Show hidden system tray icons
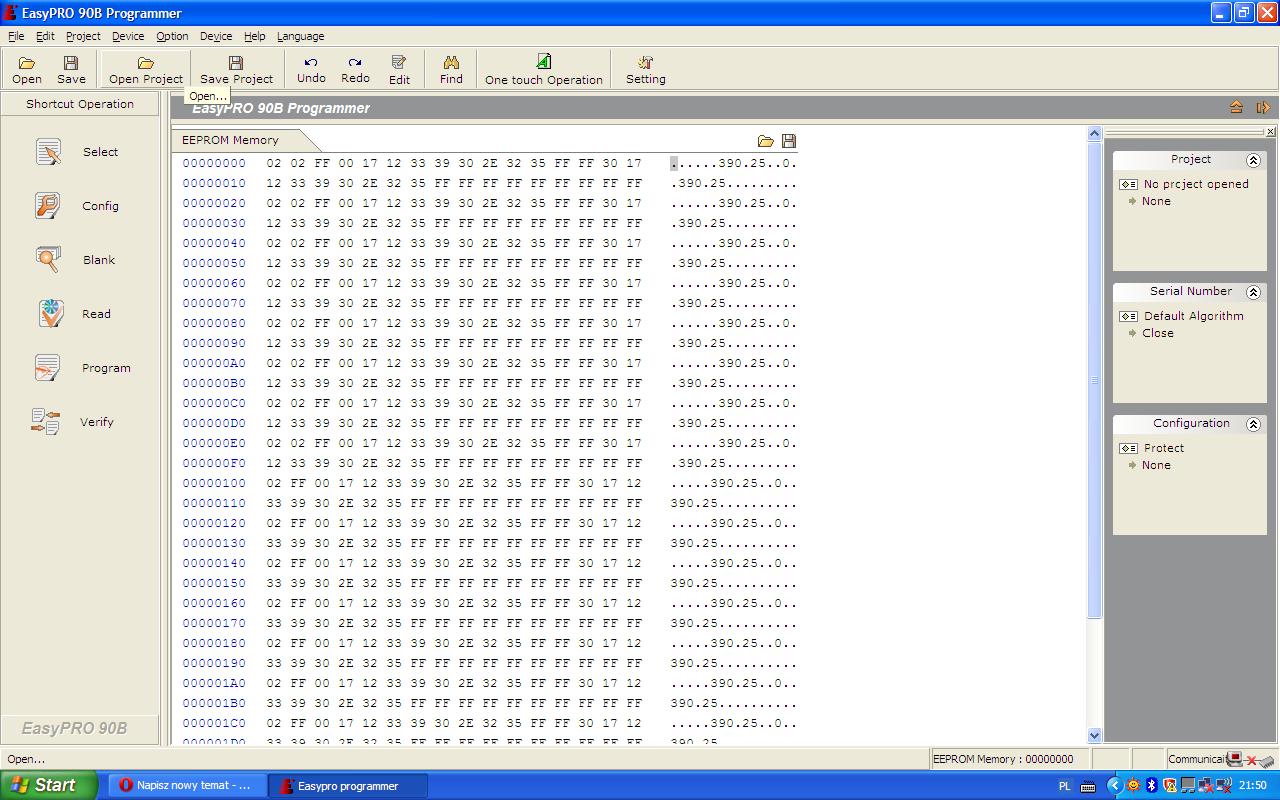Viewport: 1280px width, 800px height. [1114, 786]
